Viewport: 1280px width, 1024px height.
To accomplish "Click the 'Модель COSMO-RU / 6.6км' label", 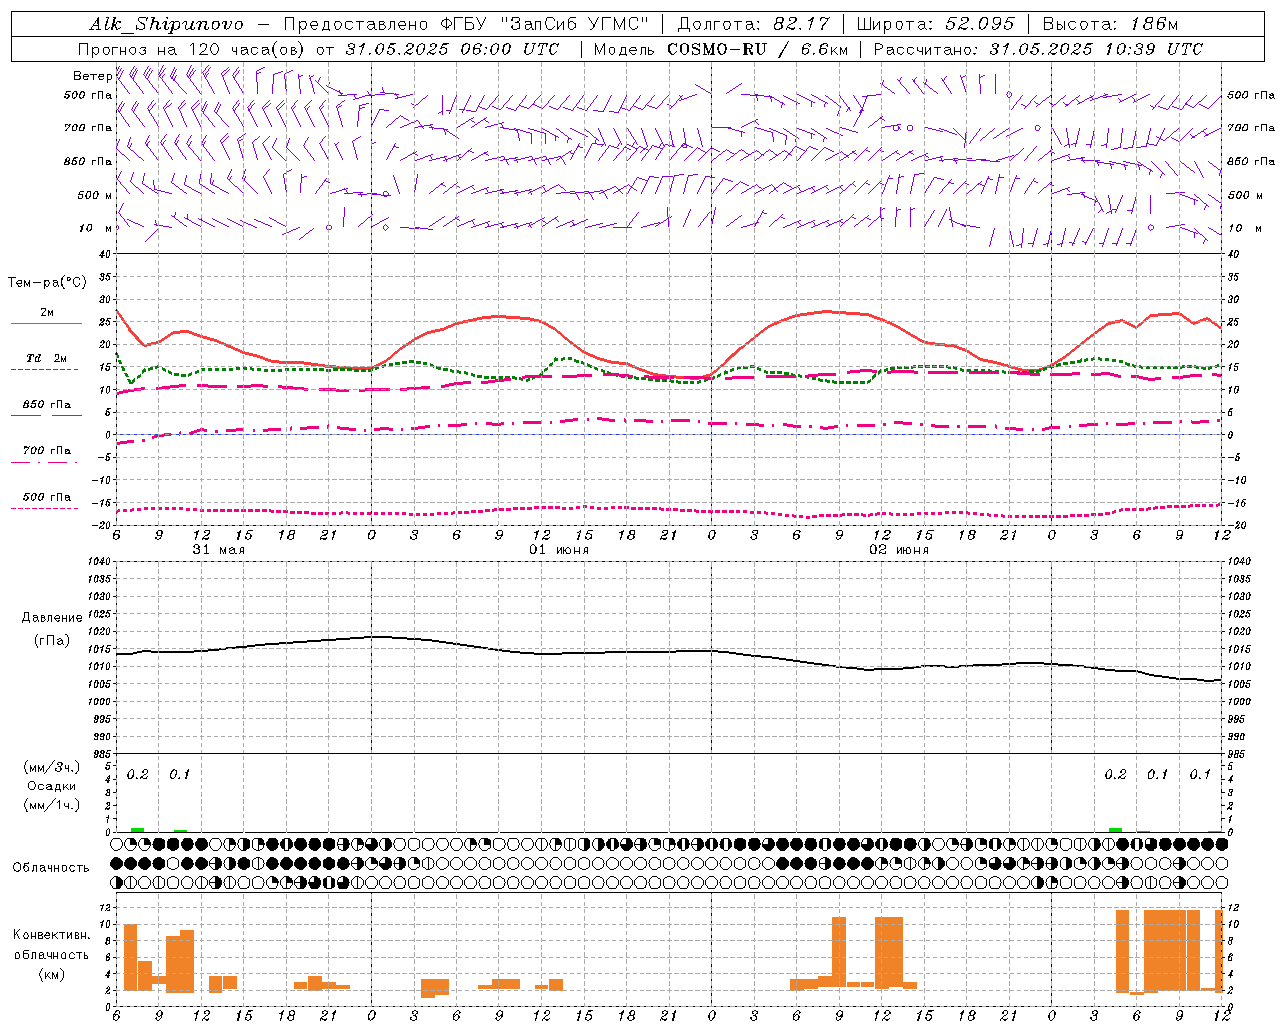I will 721,49.
